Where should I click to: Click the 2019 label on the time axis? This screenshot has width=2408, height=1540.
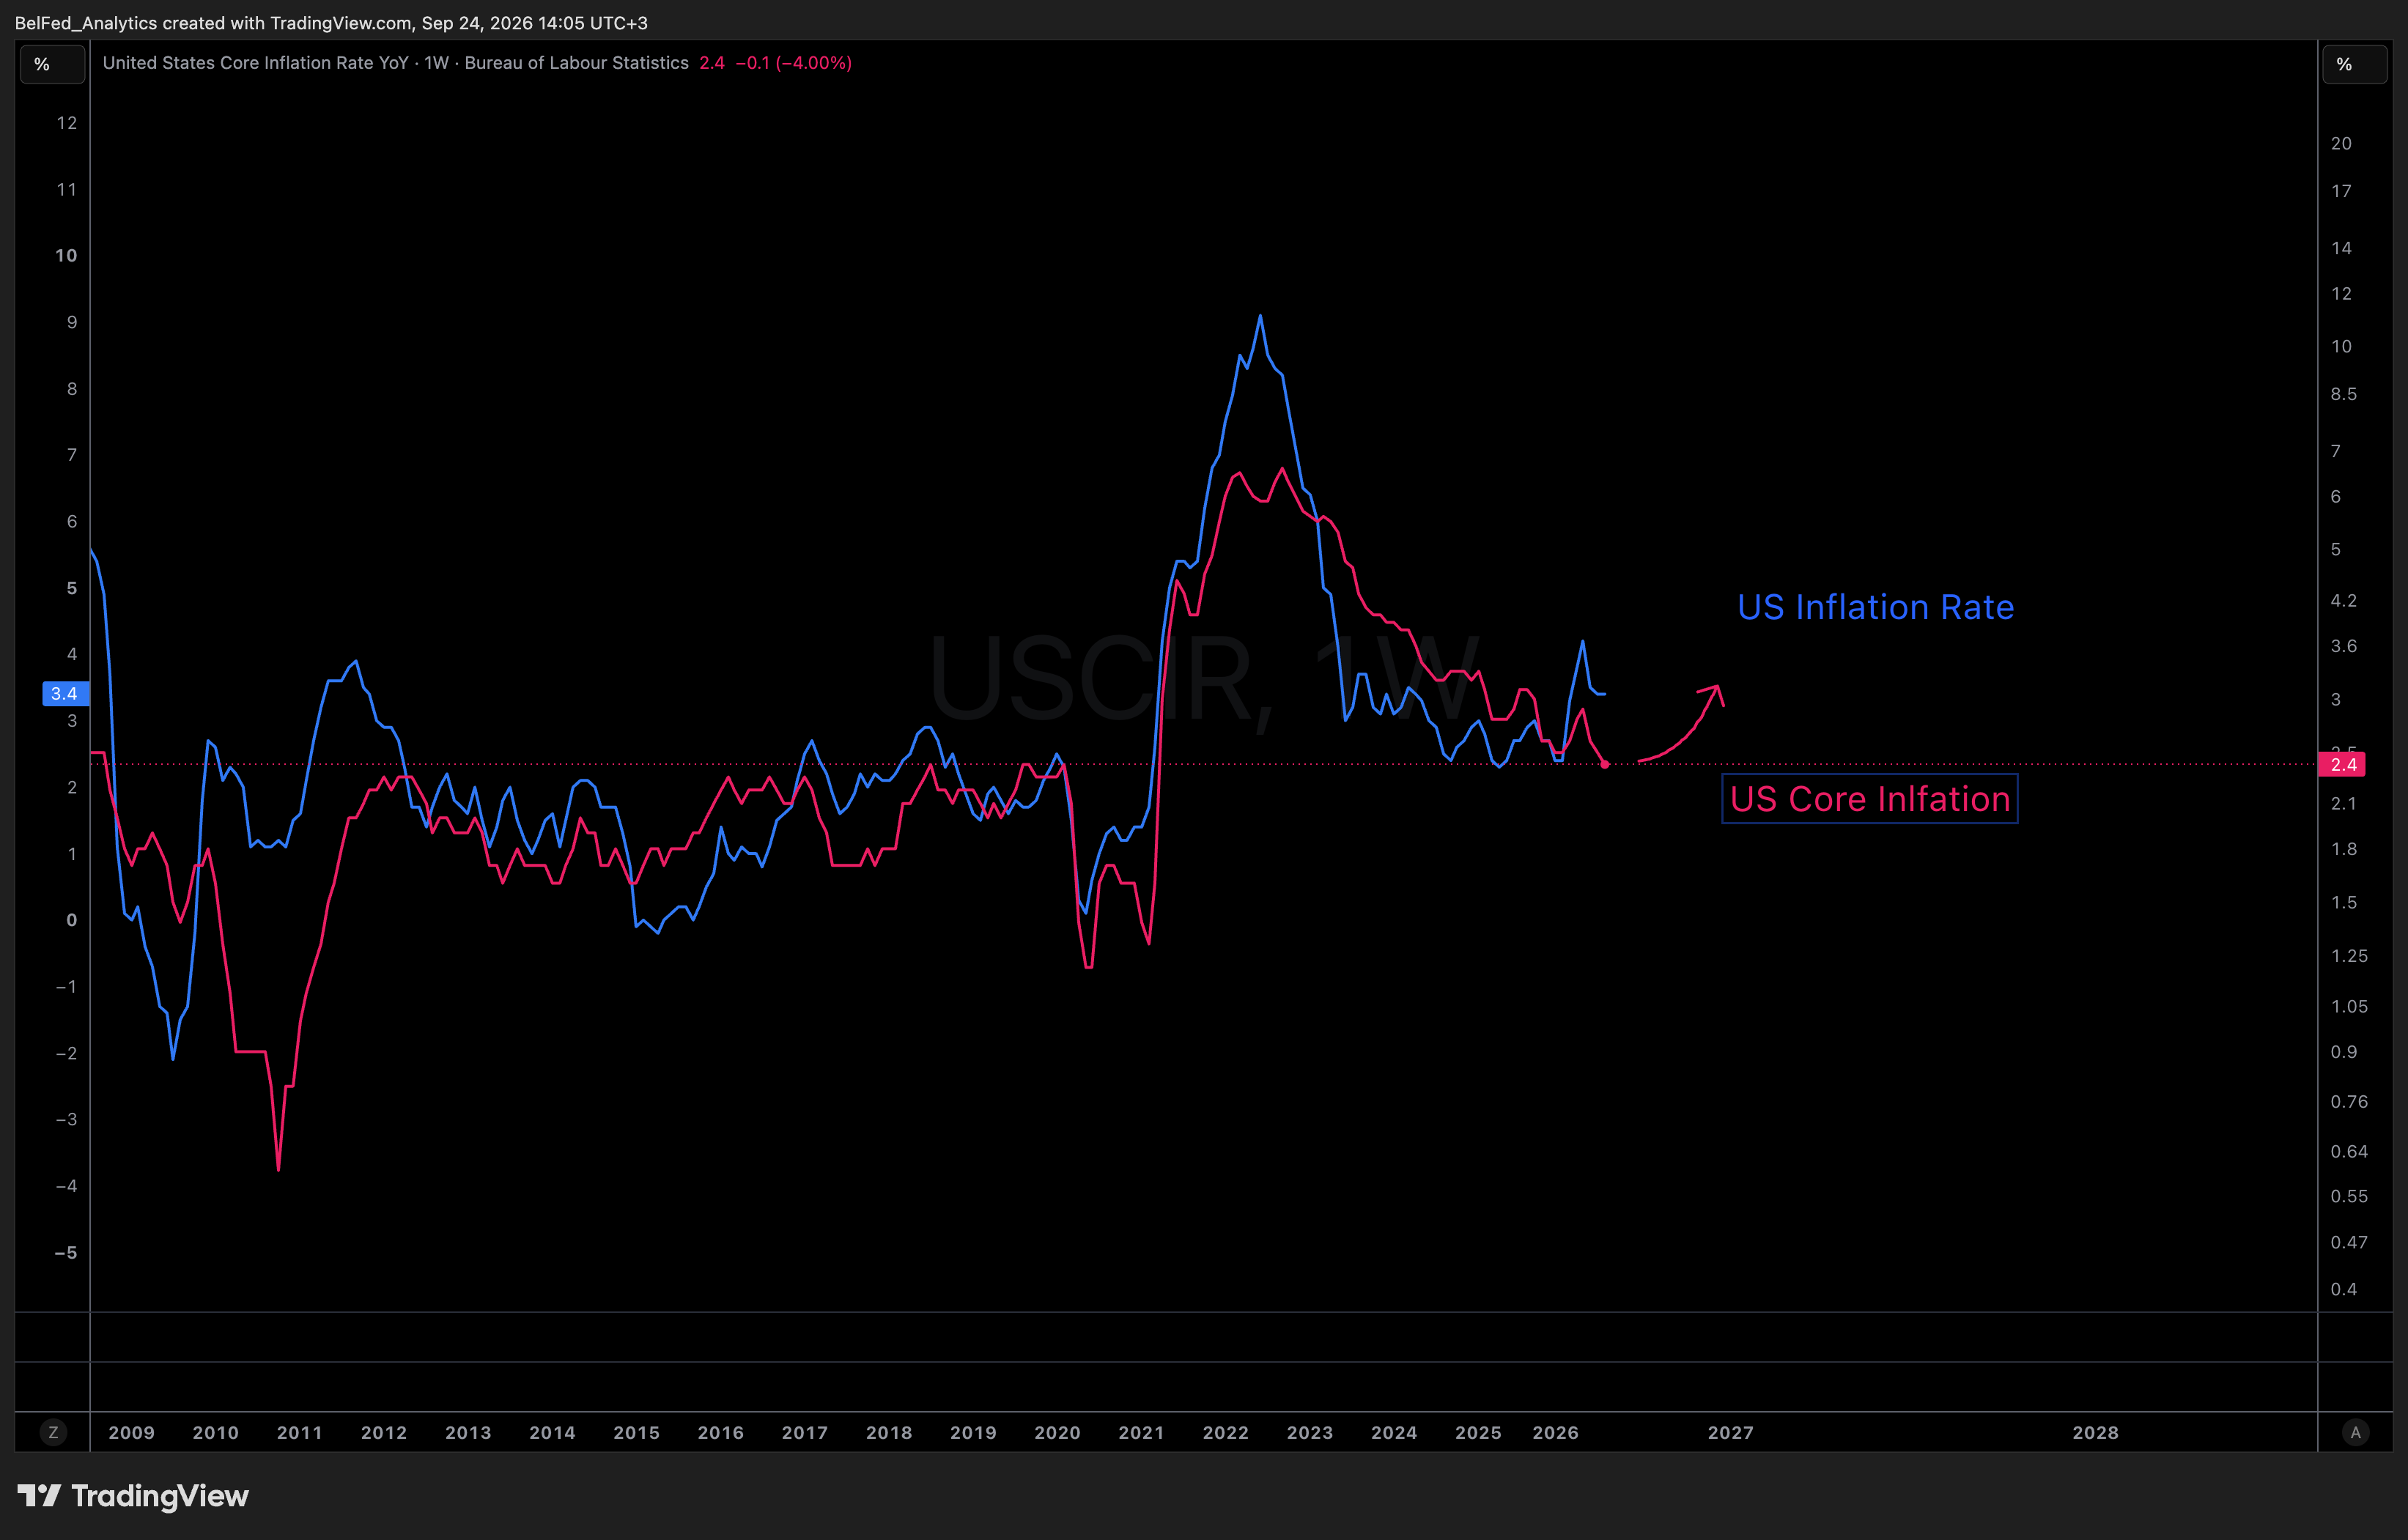pos(973,1432)
